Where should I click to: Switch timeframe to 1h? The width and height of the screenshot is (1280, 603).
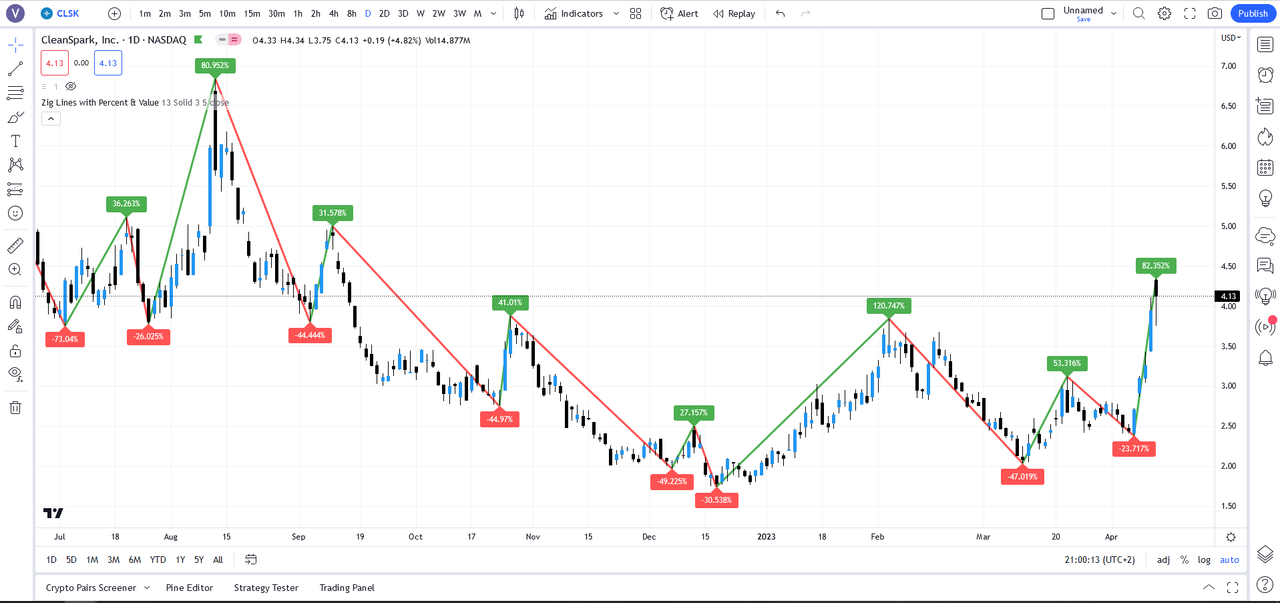(x=298, y=13)
